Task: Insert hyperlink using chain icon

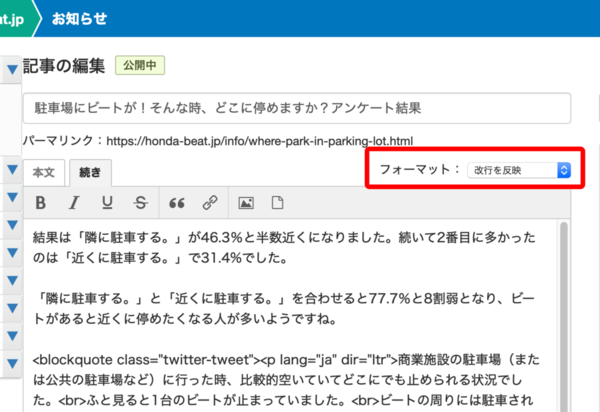Action: coord(210,203)
